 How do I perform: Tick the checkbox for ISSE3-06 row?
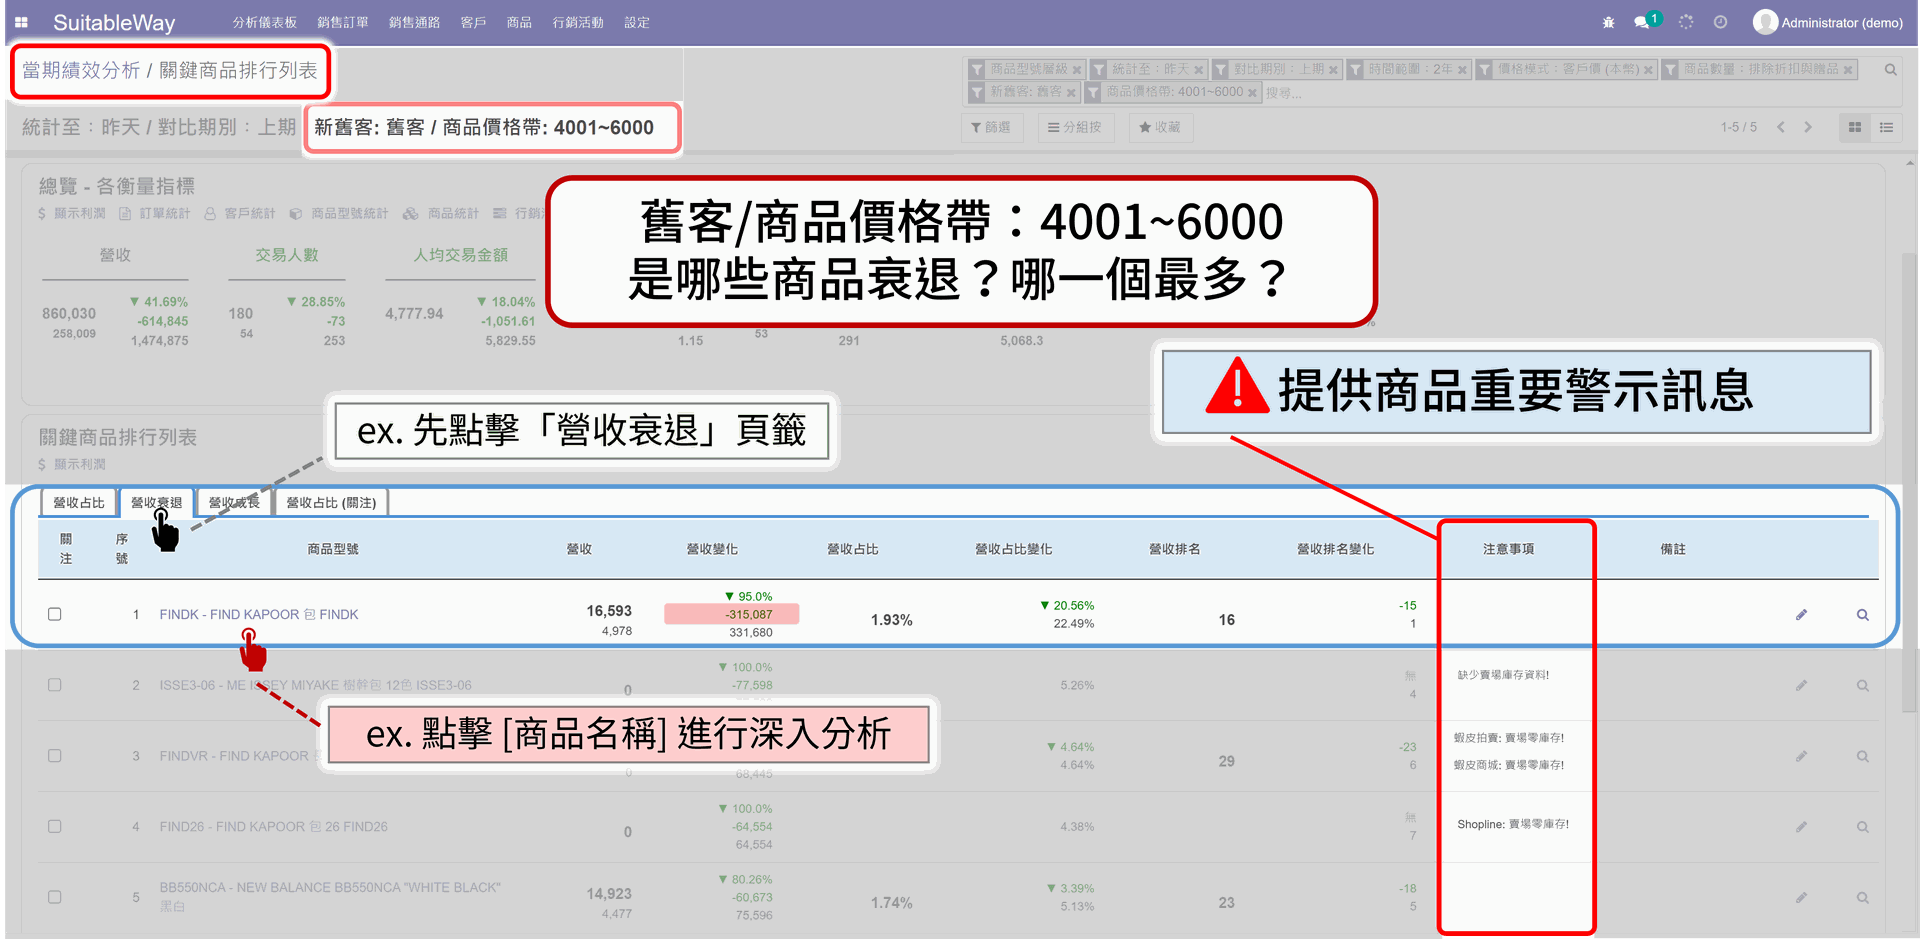pos(55,685)
